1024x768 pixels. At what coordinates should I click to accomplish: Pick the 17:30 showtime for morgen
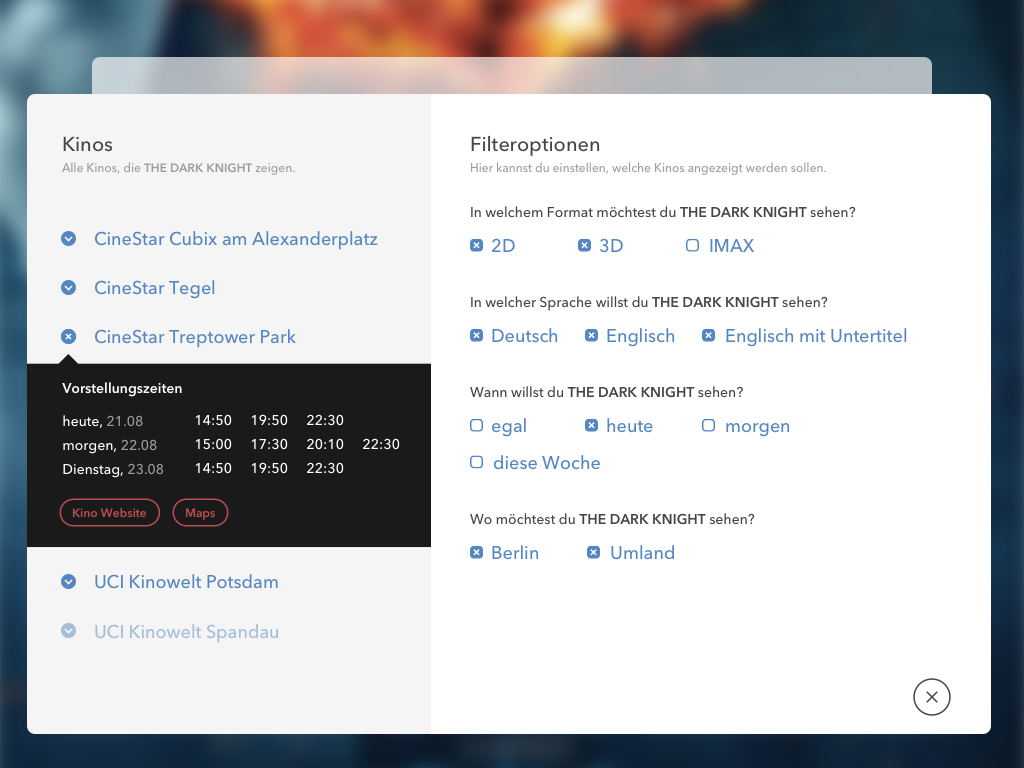(269, 445)
